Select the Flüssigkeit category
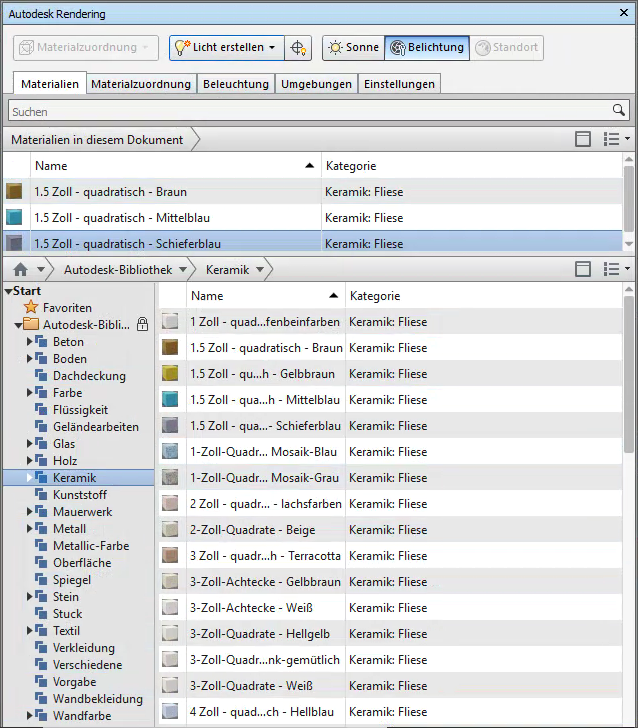 point(80,410)
